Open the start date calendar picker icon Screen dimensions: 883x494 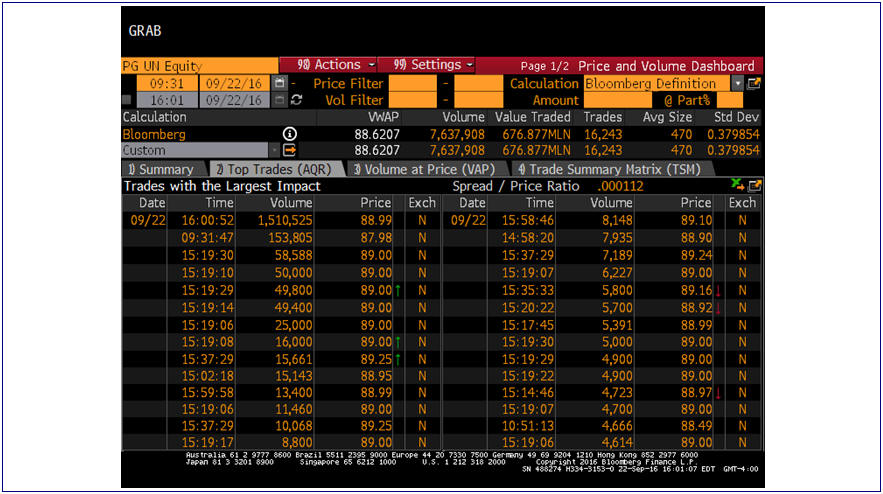pos(280,84)
